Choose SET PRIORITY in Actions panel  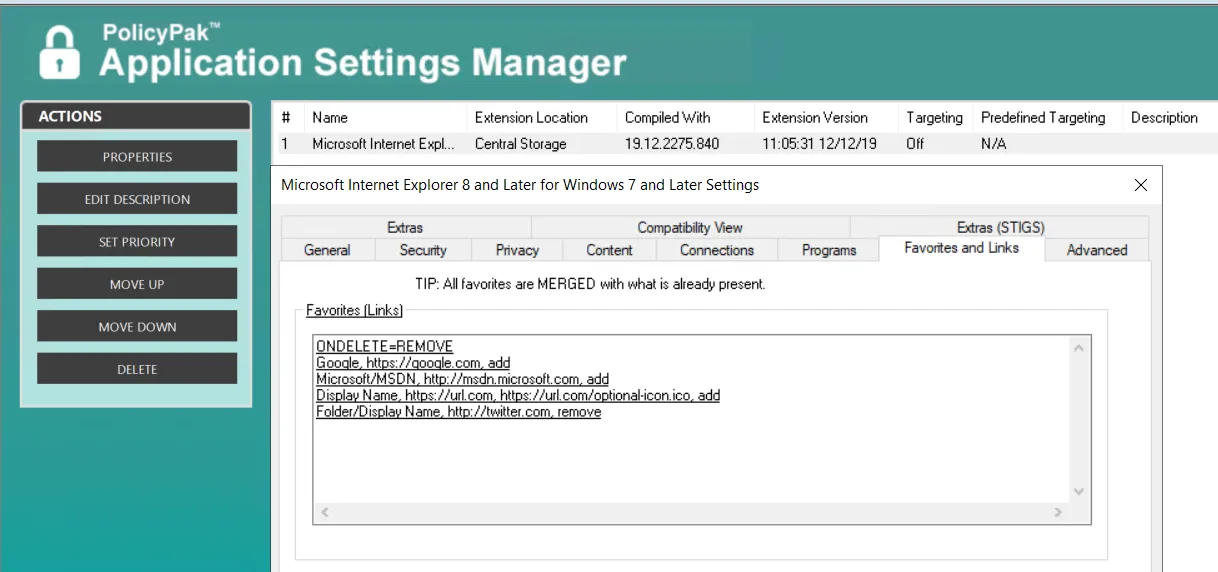click(137, 242)
